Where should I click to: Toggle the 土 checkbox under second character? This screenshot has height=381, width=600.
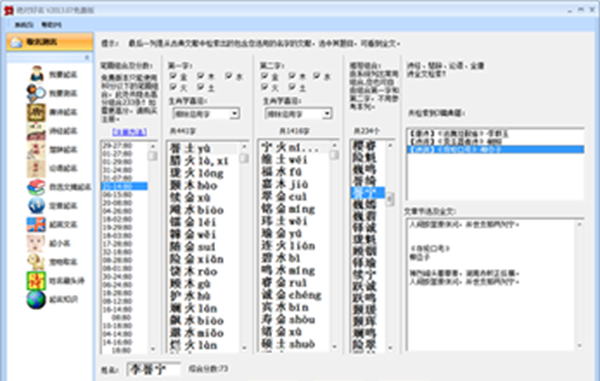292,87
